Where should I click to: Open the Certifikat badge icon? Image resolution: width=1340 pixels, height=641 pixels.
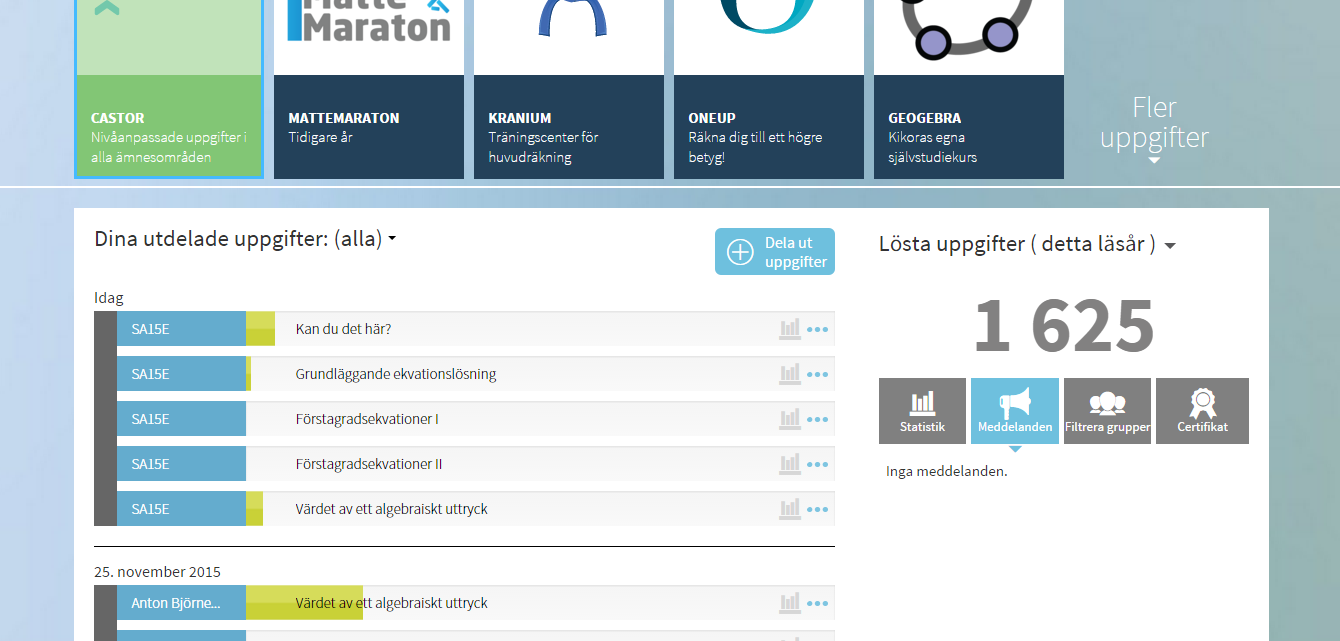coord(1201,411)
